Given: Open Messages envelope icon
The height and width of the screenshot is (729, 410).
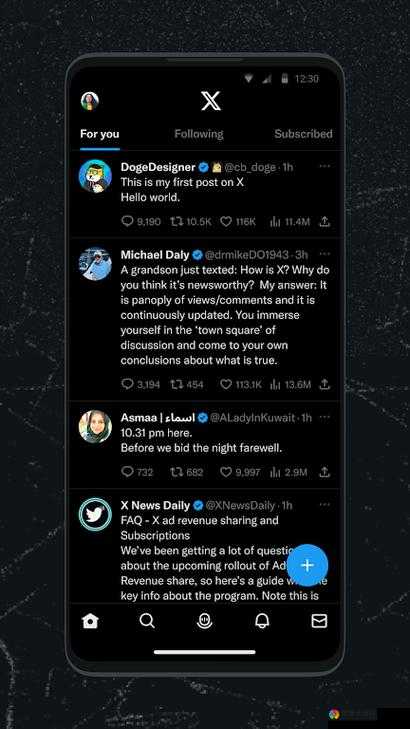Looking at the screenshot, I should coord(319,621).
